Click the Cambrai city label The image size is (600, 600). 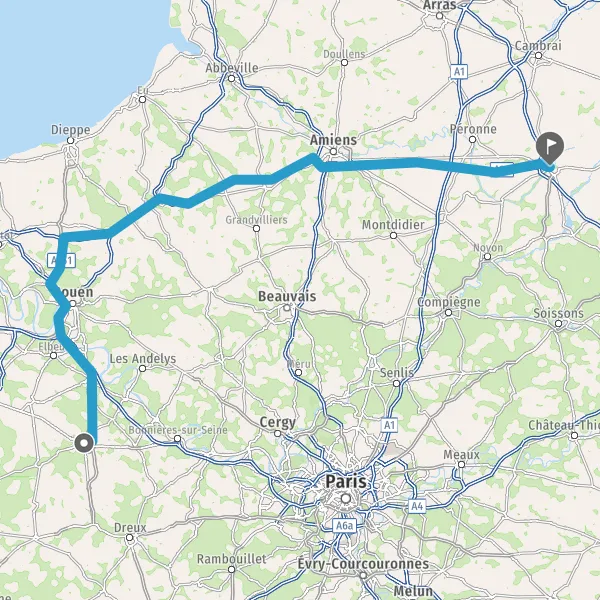click(x=538, y=46)
